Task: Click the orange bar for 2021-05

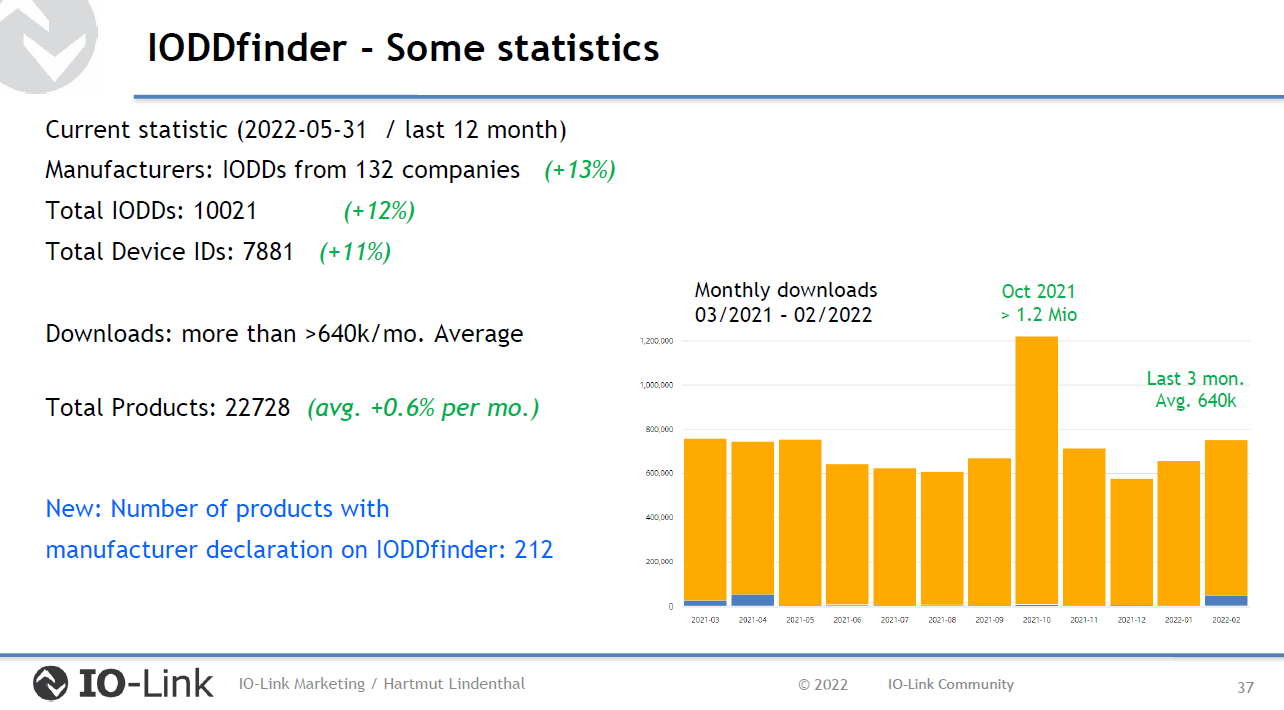Action: click(x=800, y=523)
